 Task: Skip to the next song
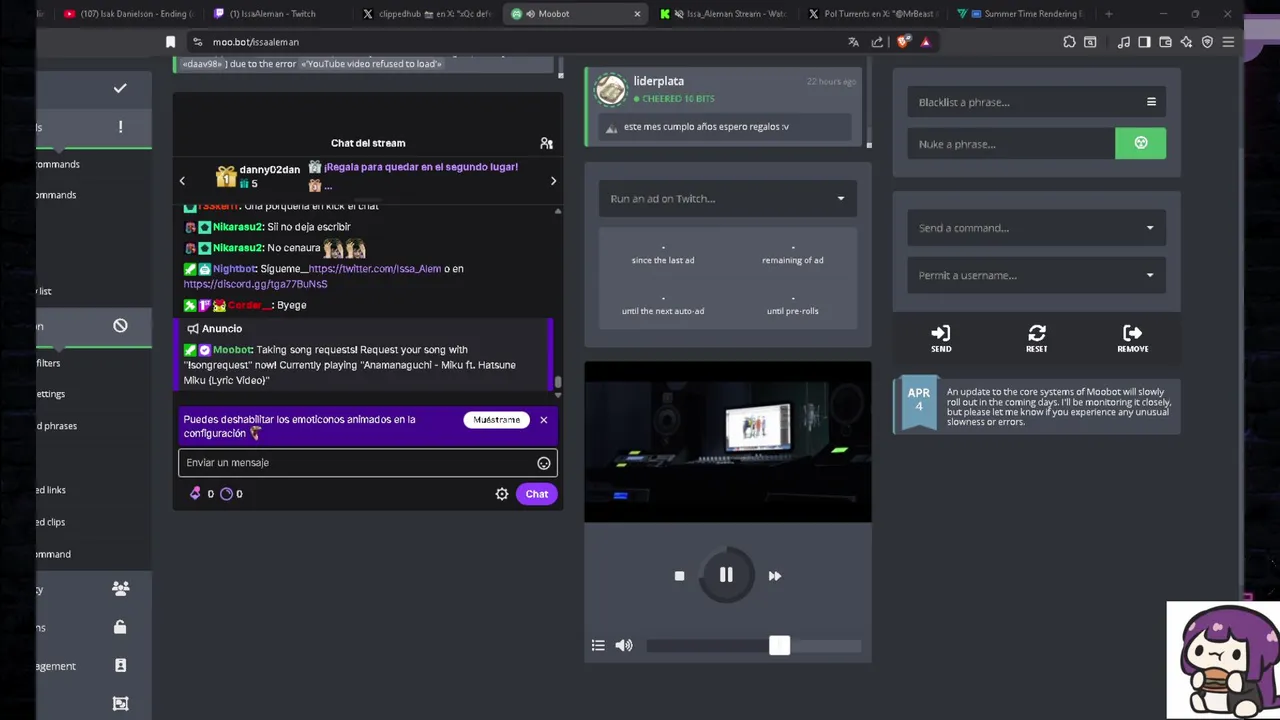pos(774,576)
